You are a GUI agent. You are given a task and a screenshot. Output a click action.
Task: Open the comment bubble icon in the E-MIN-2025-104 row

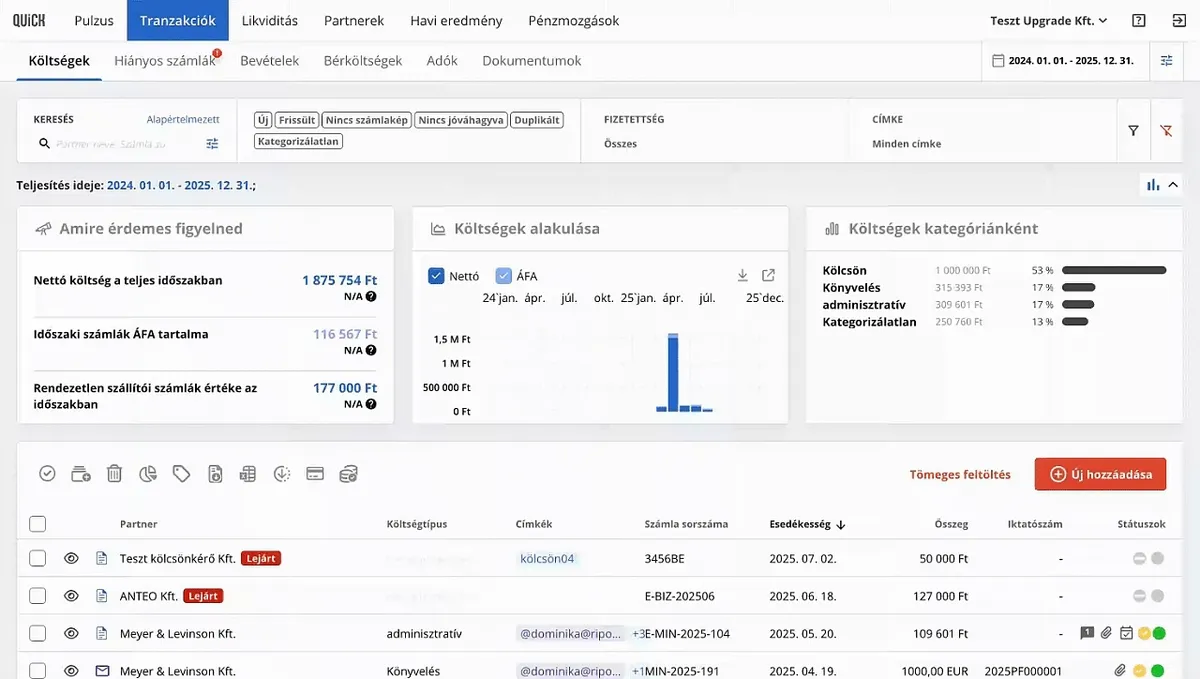click(1087, 633)
